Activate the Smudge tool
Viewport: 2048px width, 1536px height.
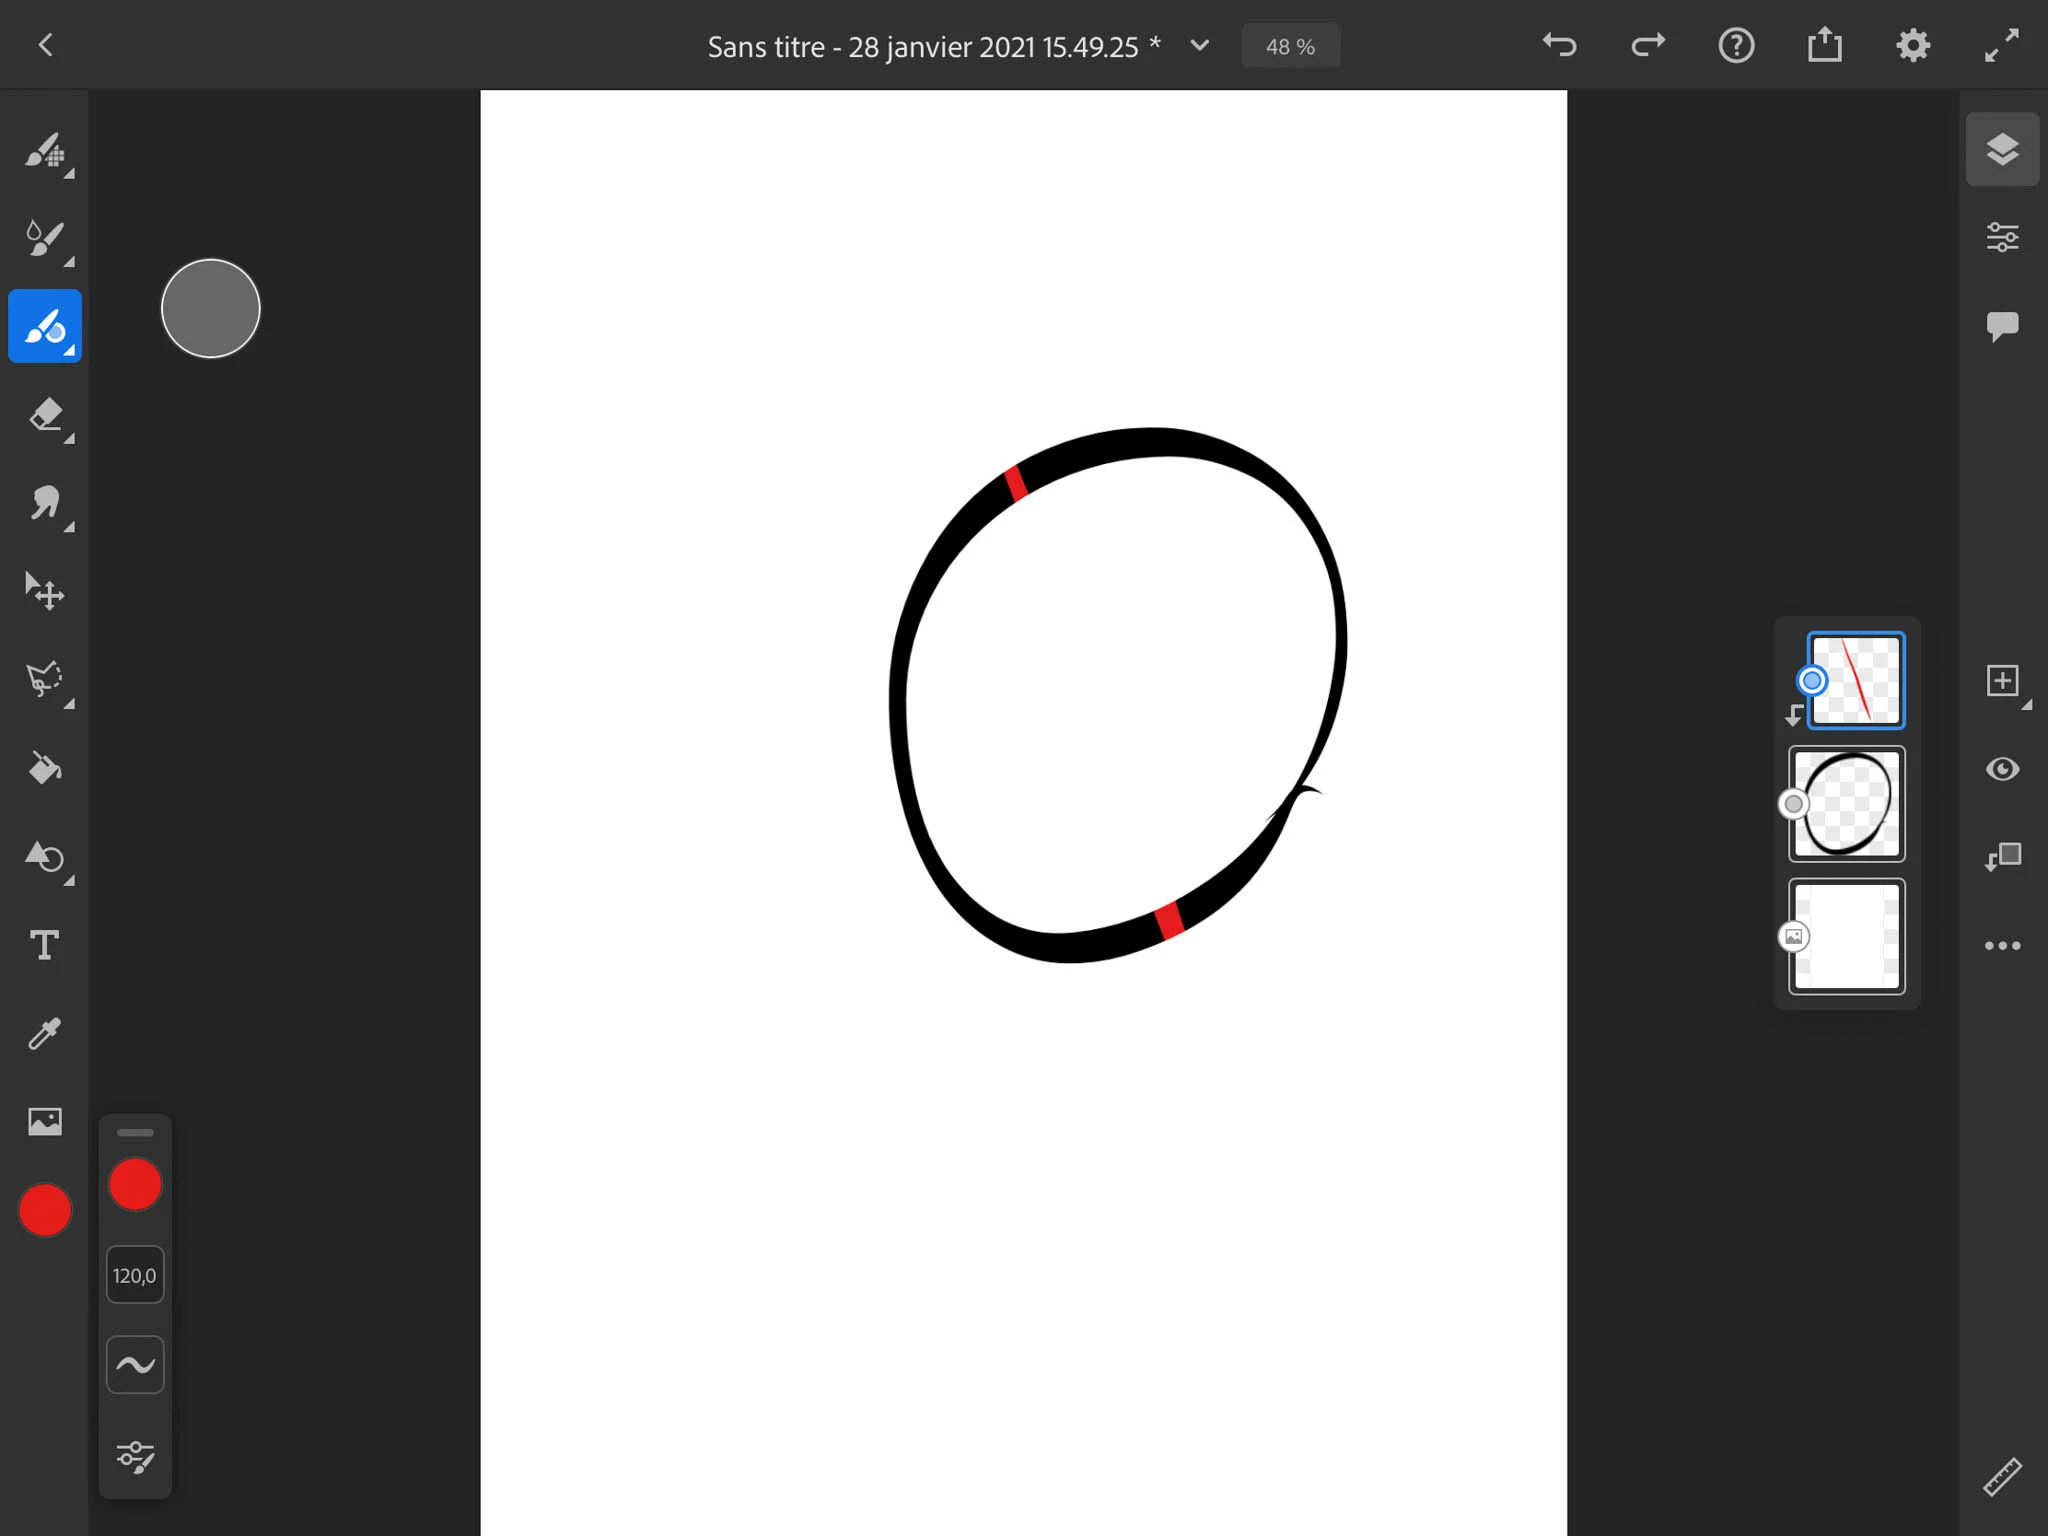point(44,503)
